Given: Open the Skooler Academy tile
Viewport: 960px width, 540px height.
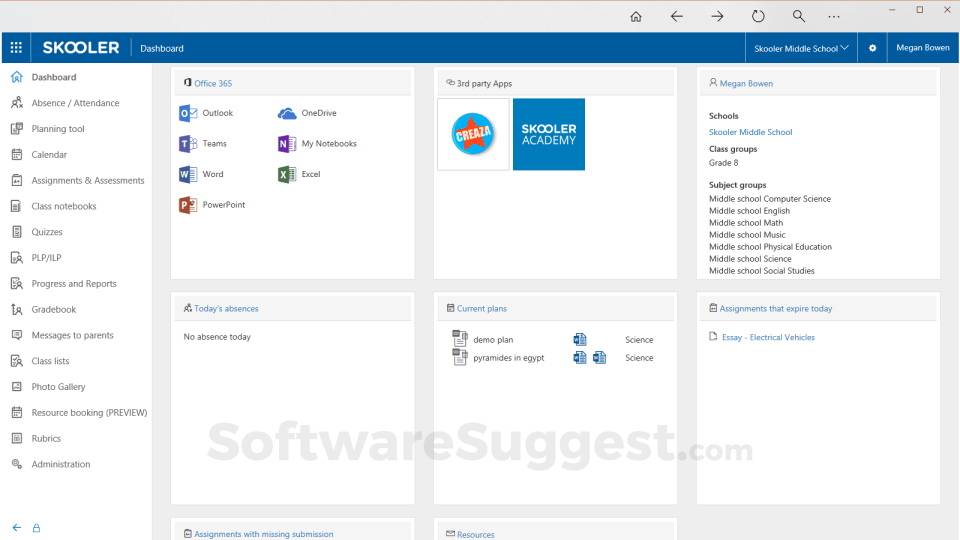Looking at the screenshot, I should [549, 134].
